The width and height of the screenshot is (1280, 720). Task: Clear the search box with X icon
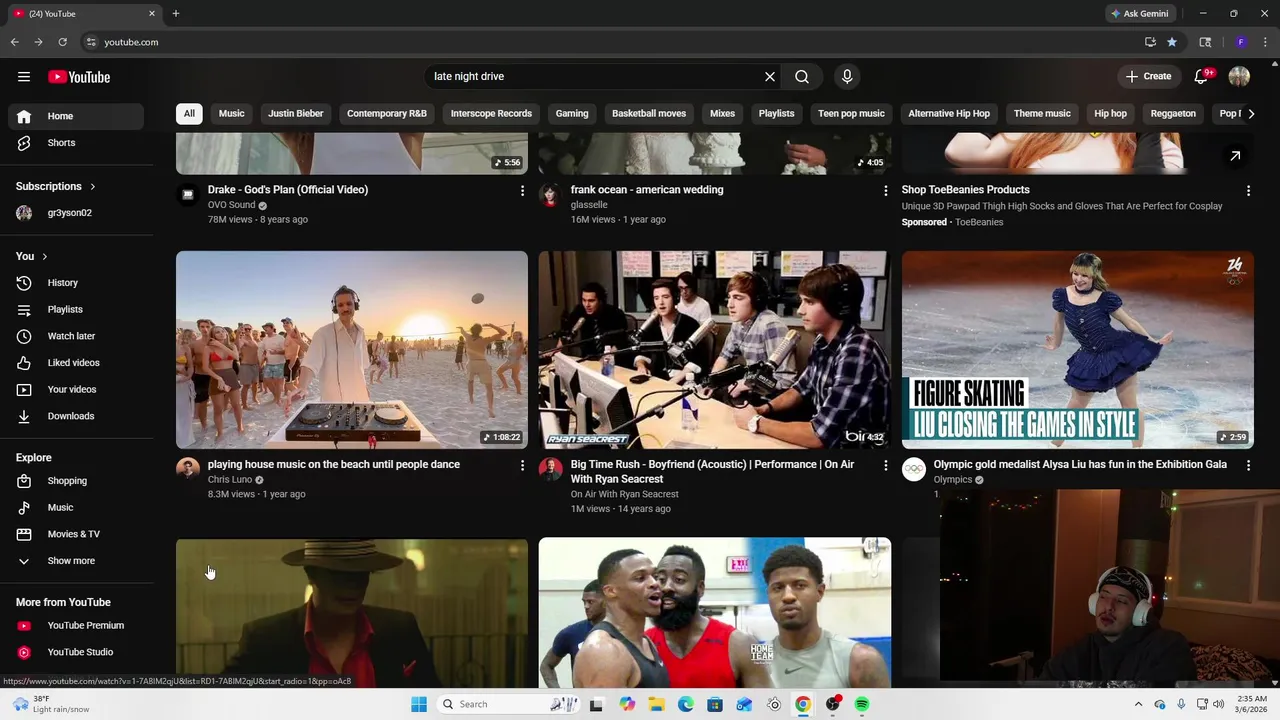point(770,76)
